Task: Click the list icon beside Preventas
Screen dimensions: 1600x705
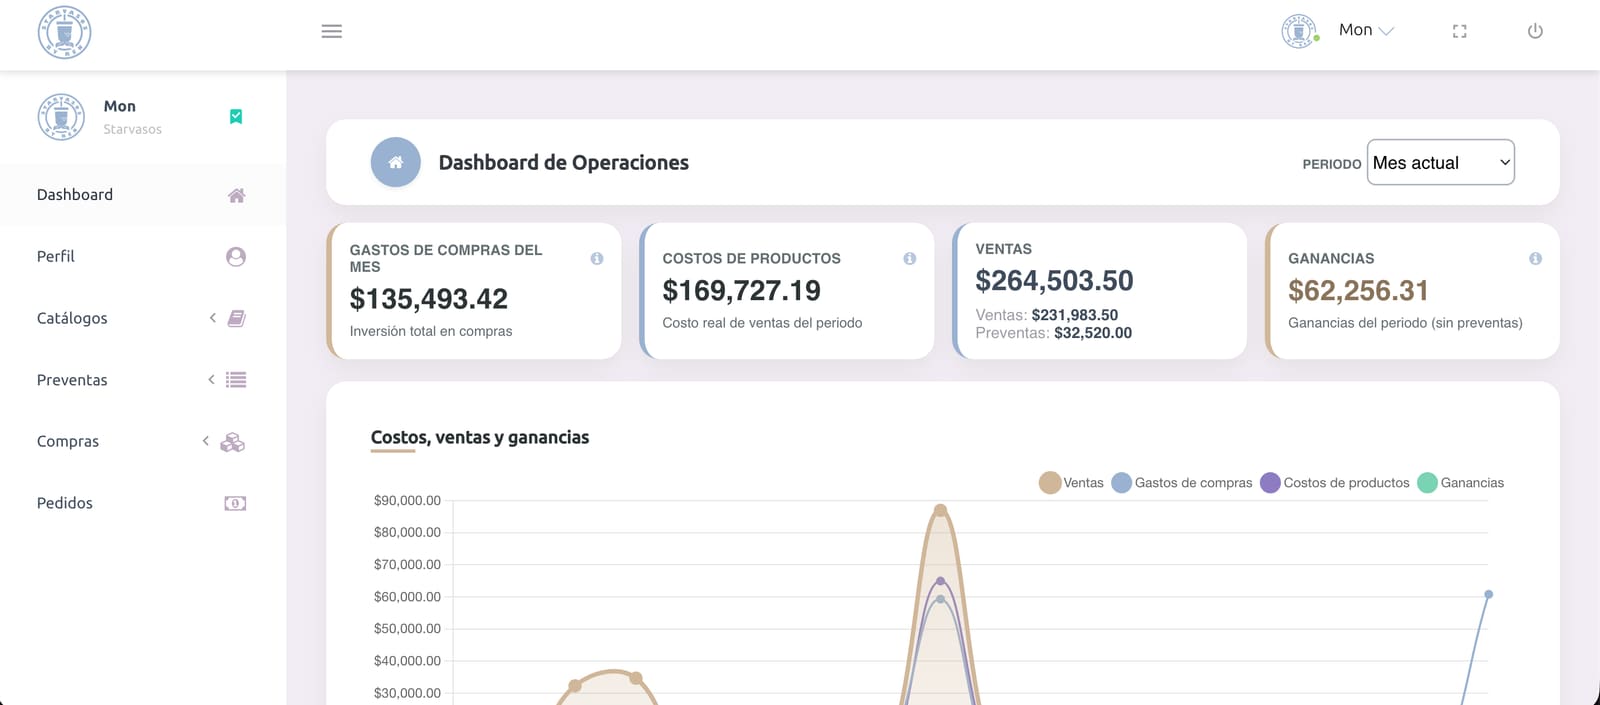Action: (x=236, y=380)
